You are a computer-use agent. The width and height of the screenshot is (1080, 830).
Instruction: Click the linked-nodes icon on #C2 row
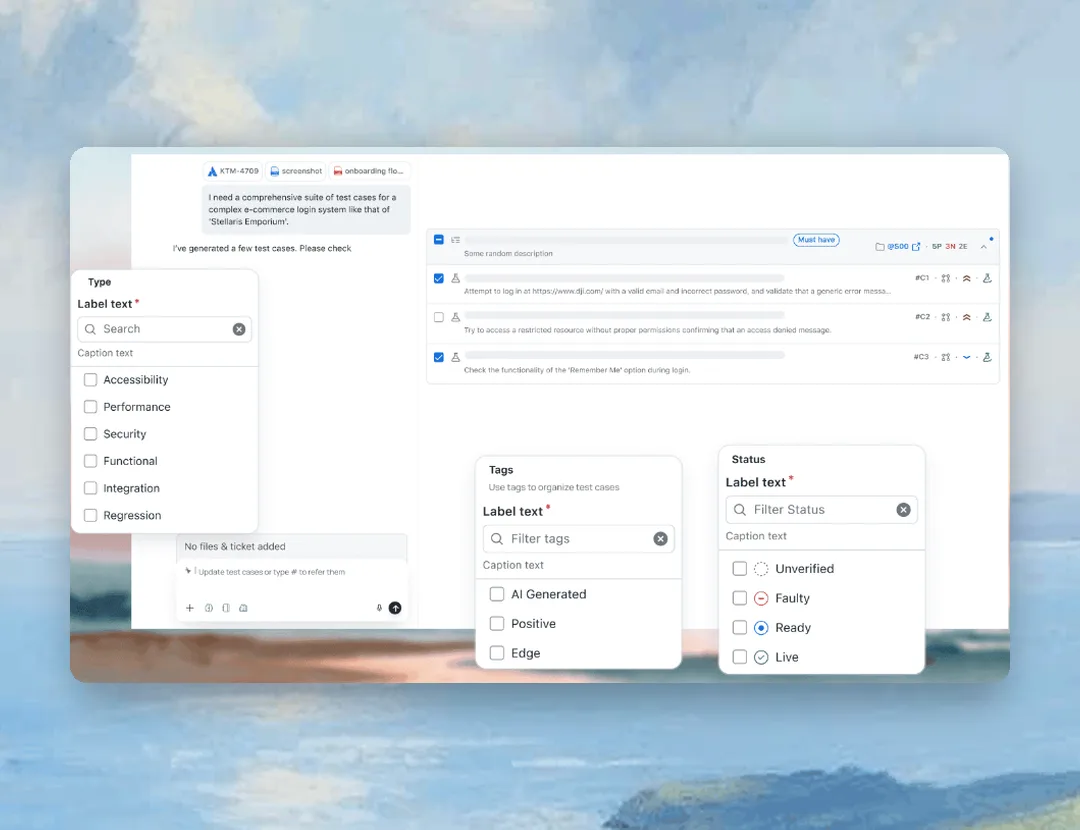(946, 318)
